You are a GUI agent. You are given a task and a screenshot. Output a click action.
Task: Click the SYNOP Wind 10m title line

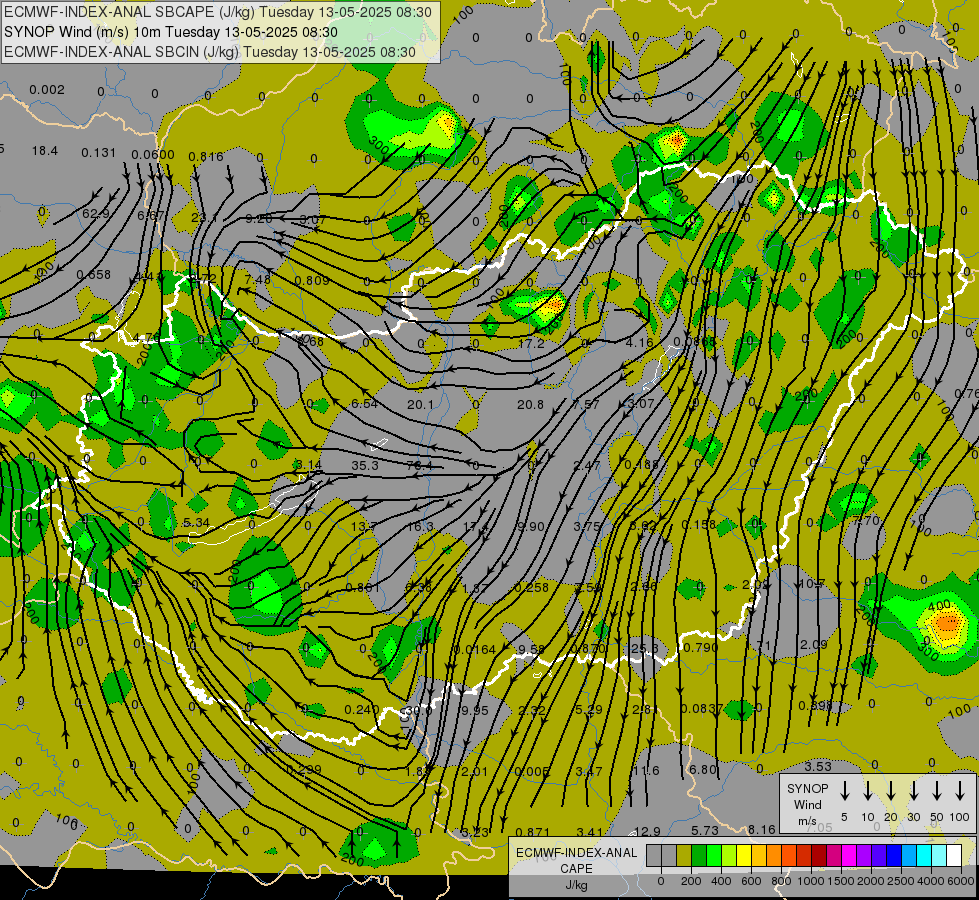170,32
